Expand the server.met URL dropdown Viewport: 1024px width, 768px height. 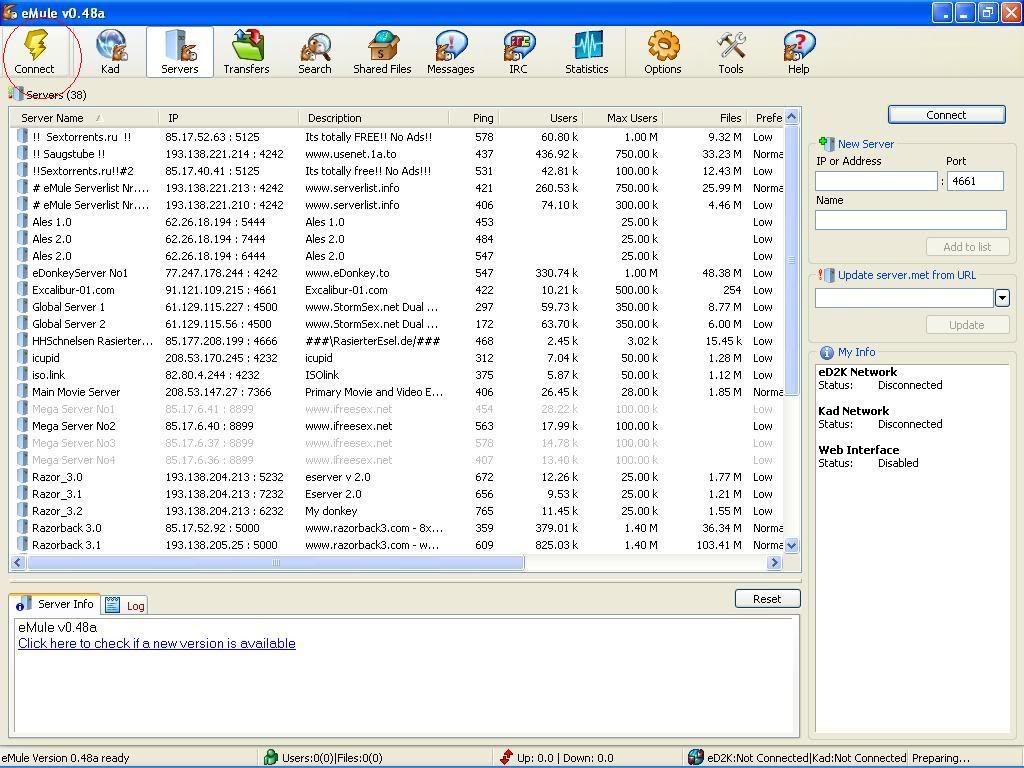[1002, 298]
